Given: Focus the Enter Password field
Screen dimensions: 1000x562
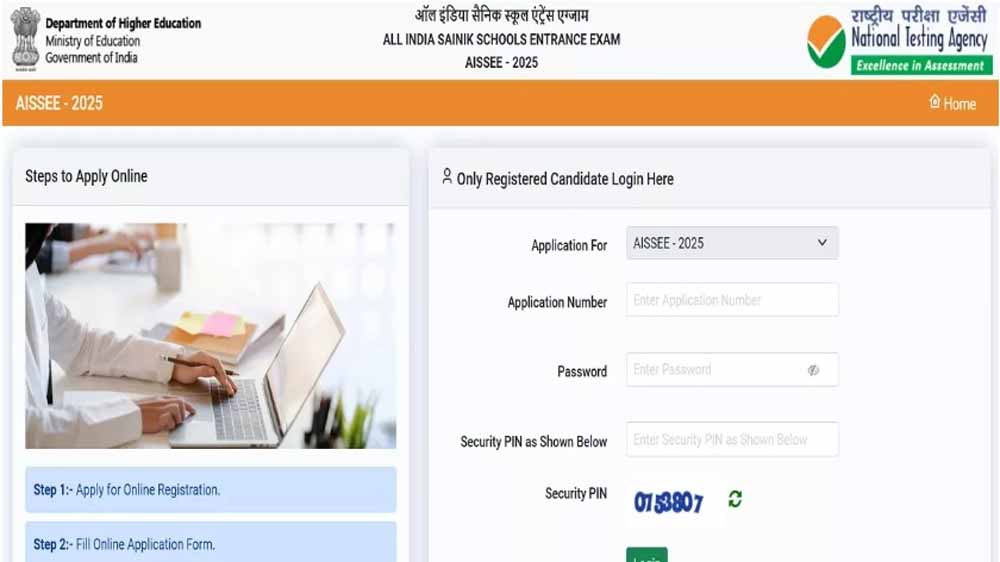Looking at the screenshot, I should [732, 369].
